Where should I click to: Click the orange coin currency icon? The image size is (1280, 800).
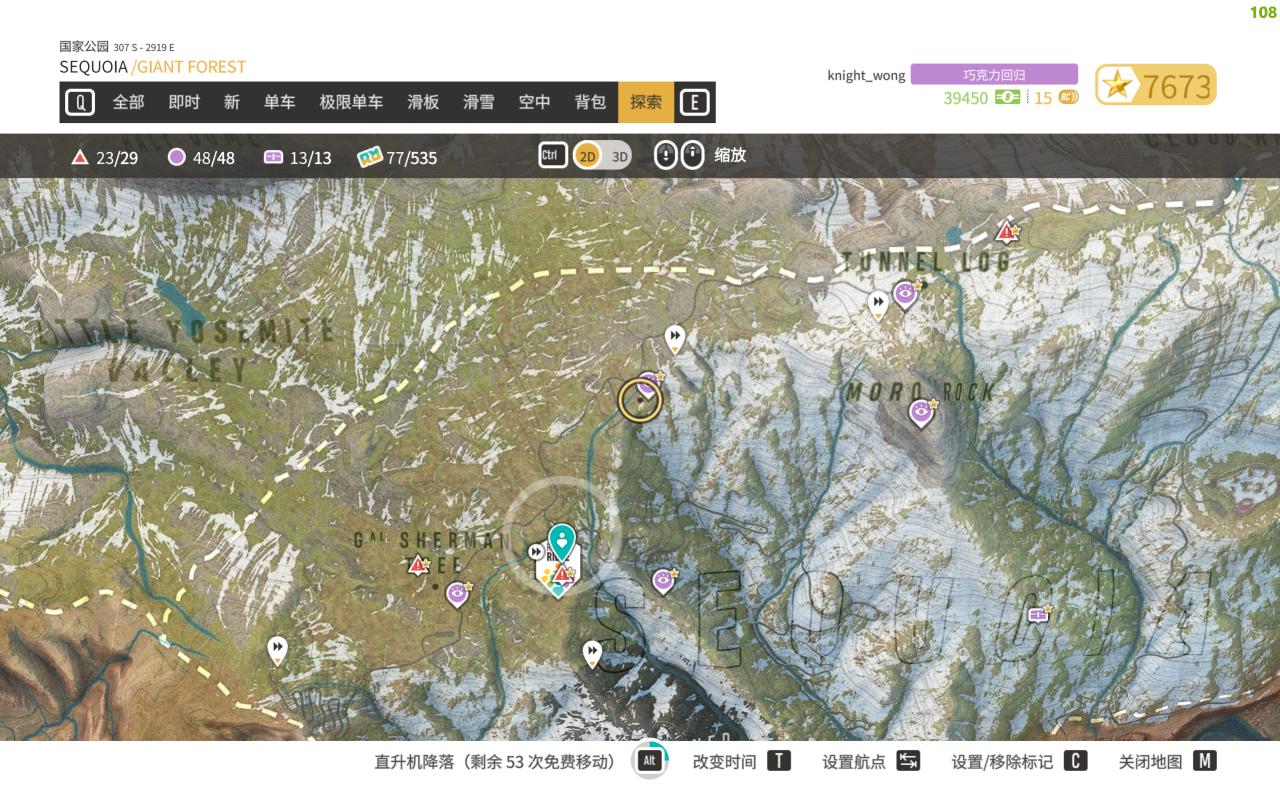[x=1068, y=98]
